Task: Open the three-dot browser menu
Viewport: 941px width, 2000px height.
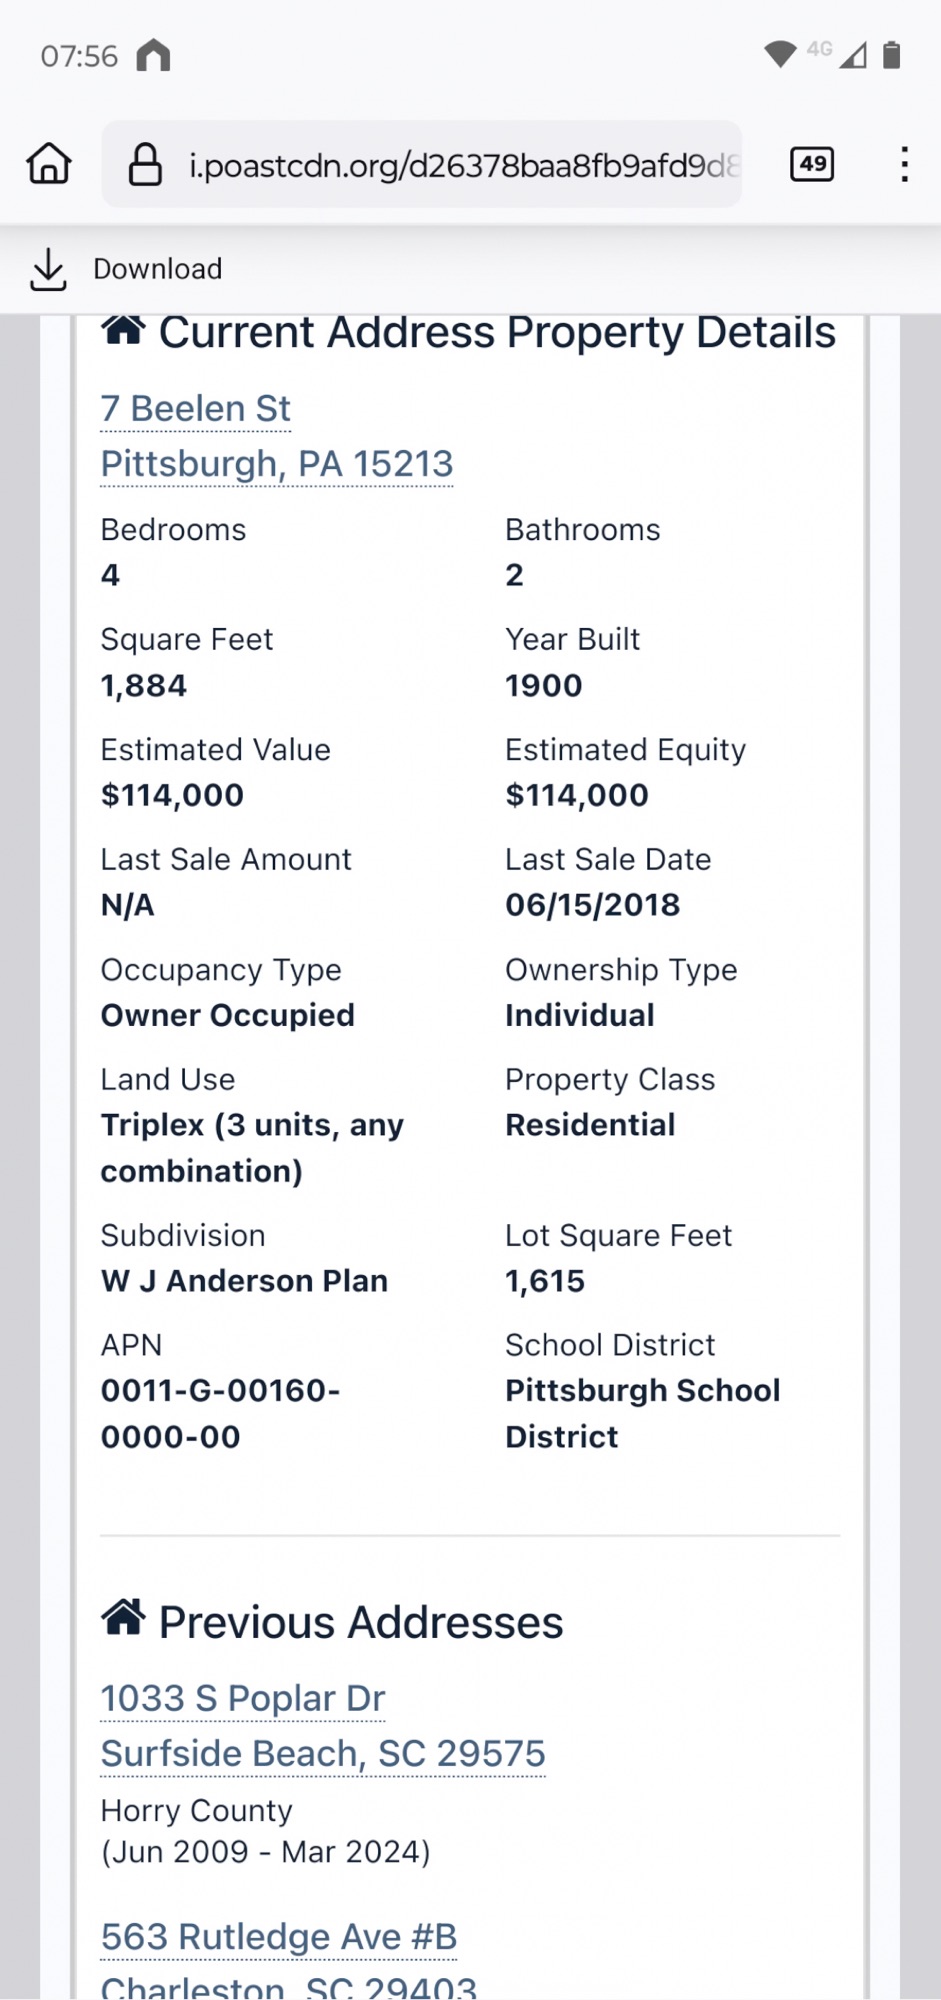Action: pos(904,164)
